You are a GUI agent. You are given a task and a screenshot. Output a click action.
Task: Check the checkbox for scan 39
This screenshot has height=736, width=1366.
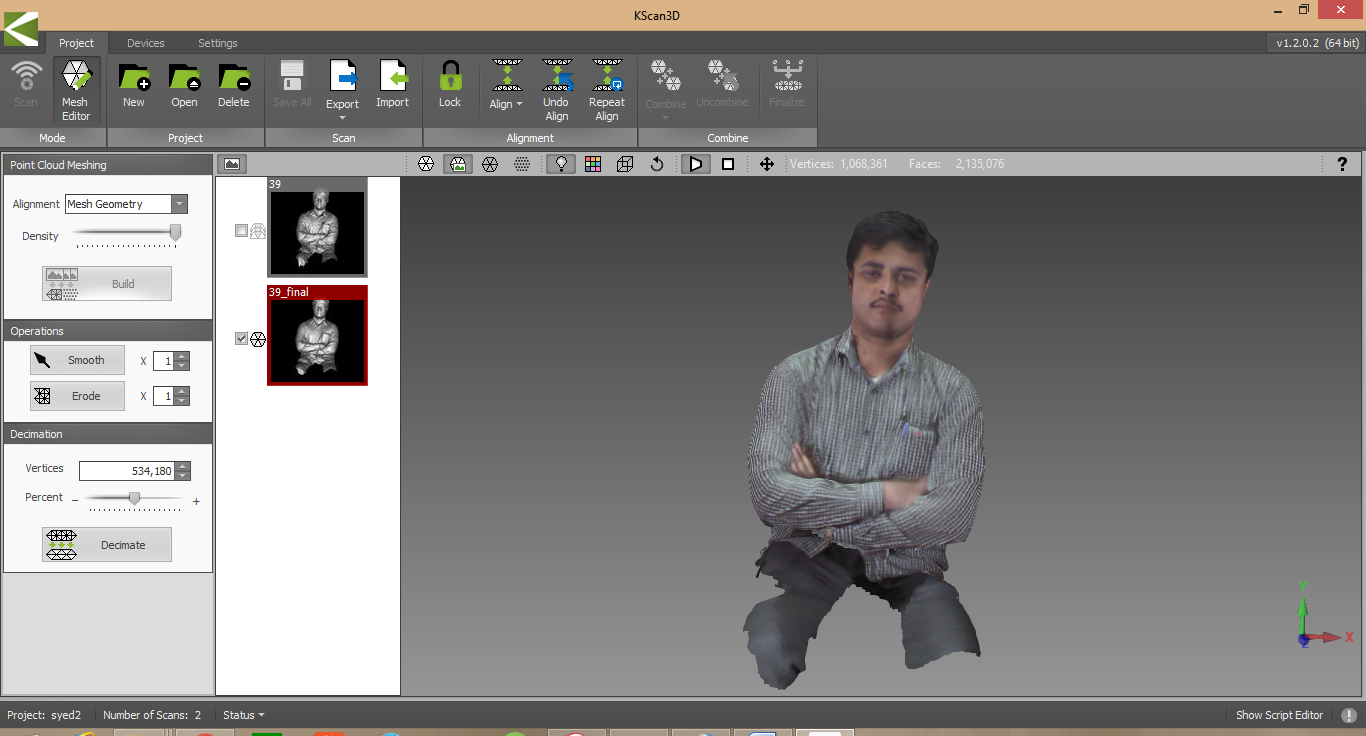point(241,231)
